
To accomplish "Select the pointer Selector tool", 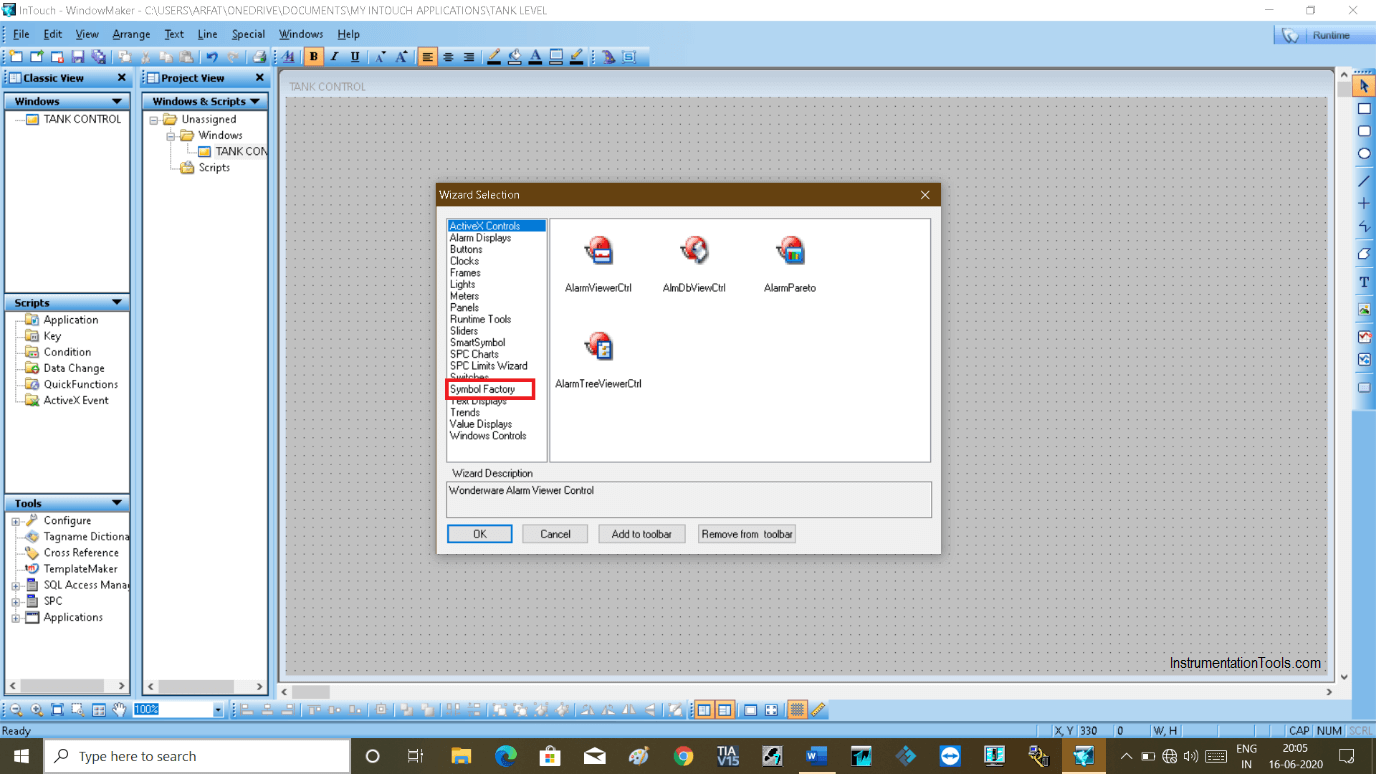I will [1364, 86].
